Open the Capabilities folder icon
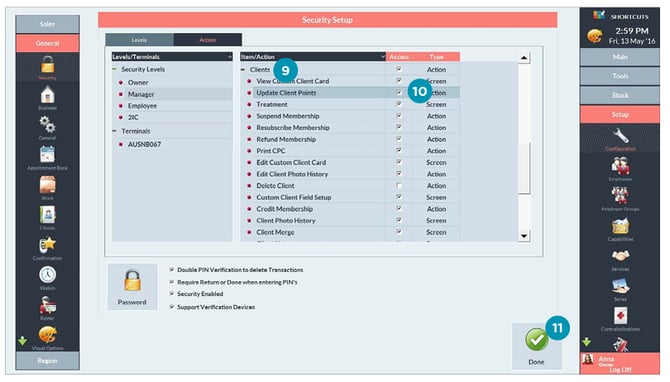The width and height of the screenshot is (670, 382). click(620, 226)
